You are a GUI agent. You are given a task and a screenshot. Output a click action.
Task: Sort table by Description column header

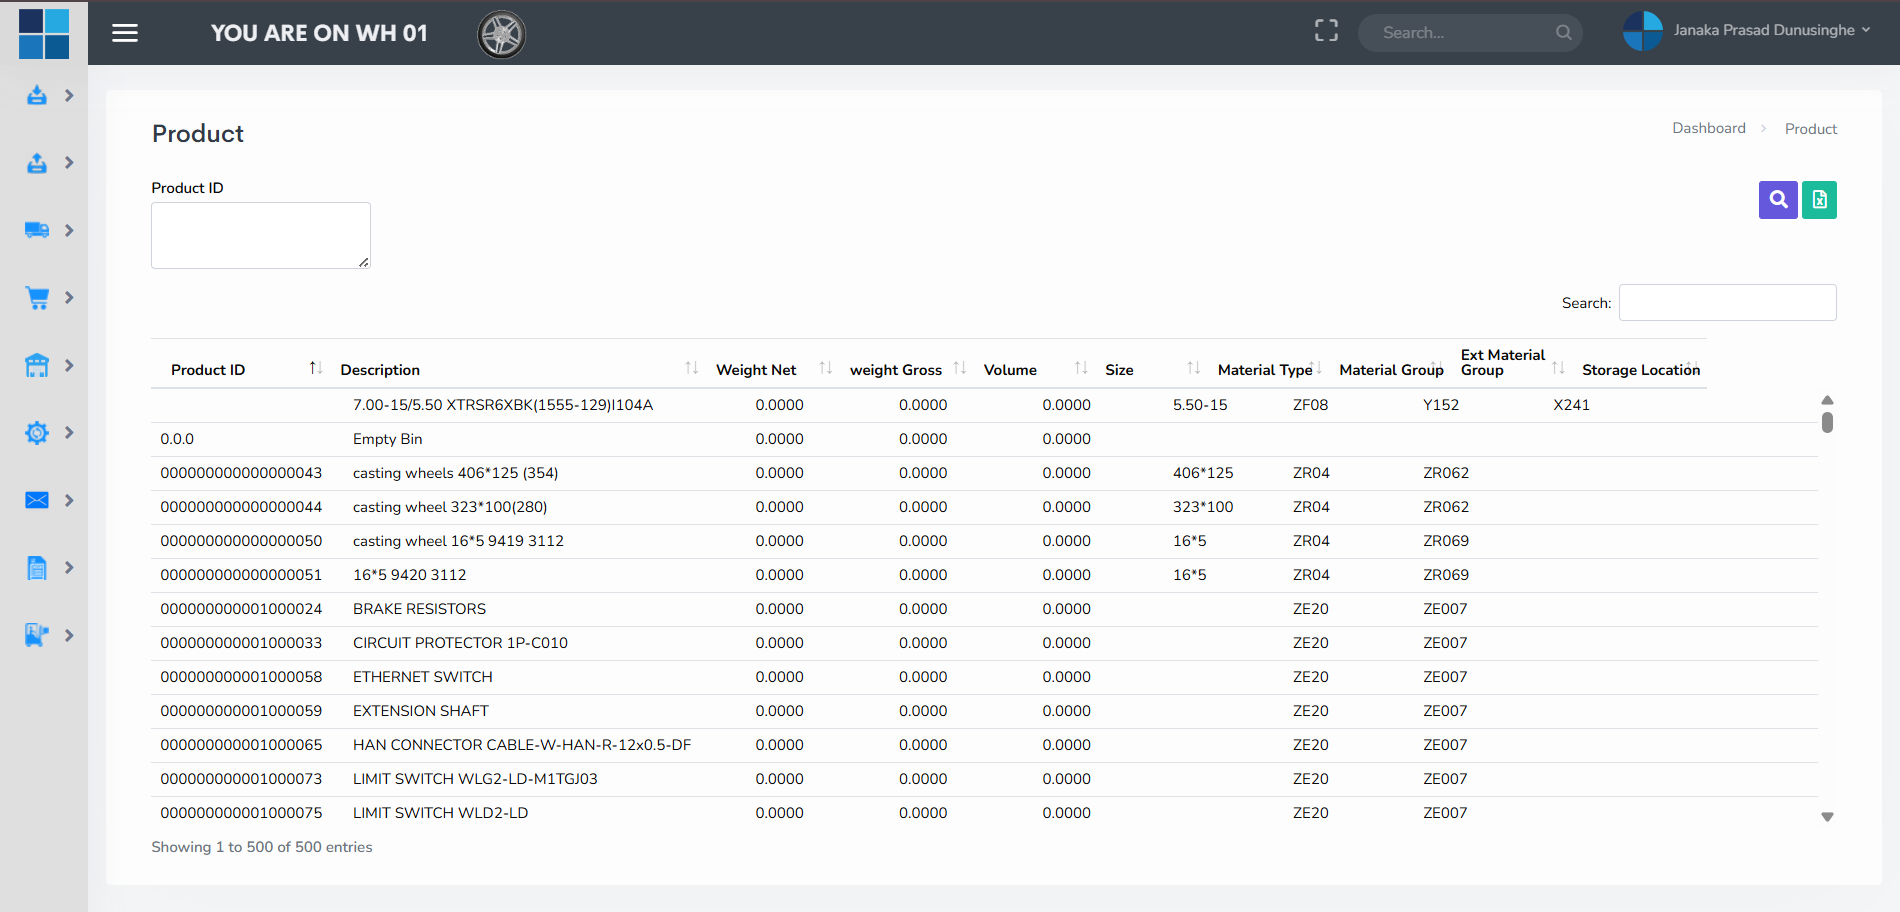[380, 370]
